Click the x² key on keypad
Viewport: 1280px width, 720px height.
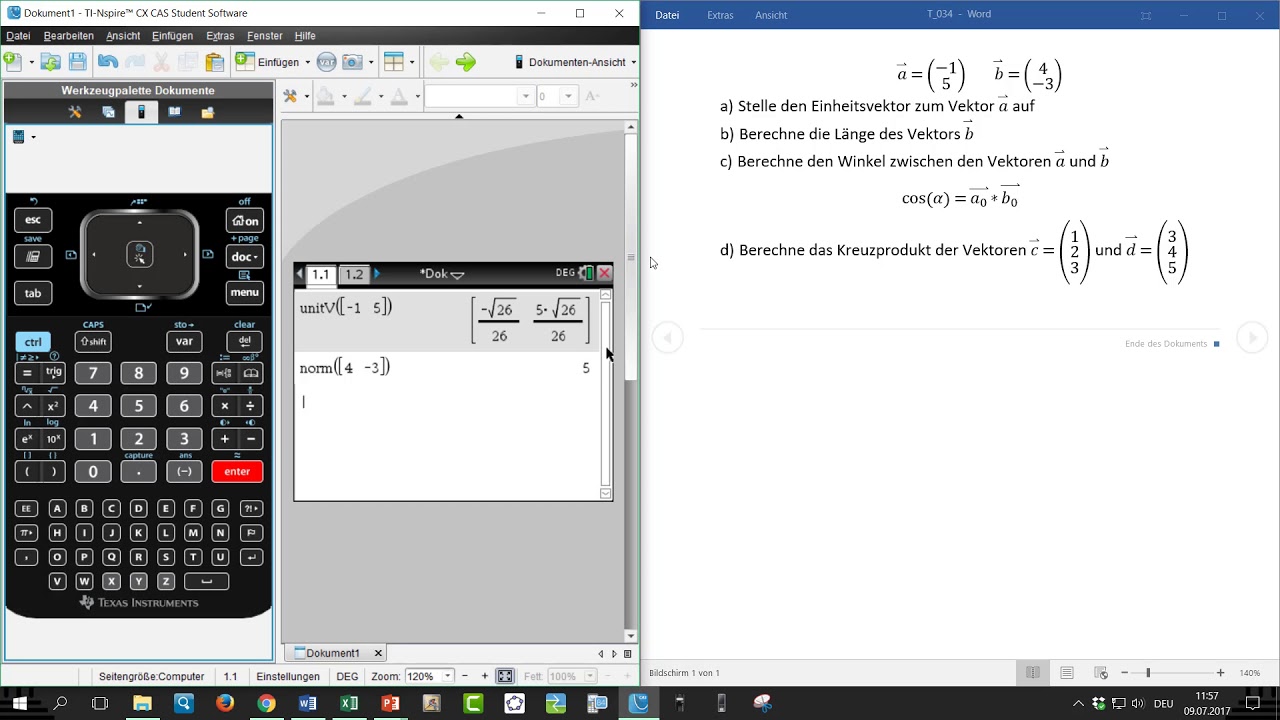pos(53,406)
